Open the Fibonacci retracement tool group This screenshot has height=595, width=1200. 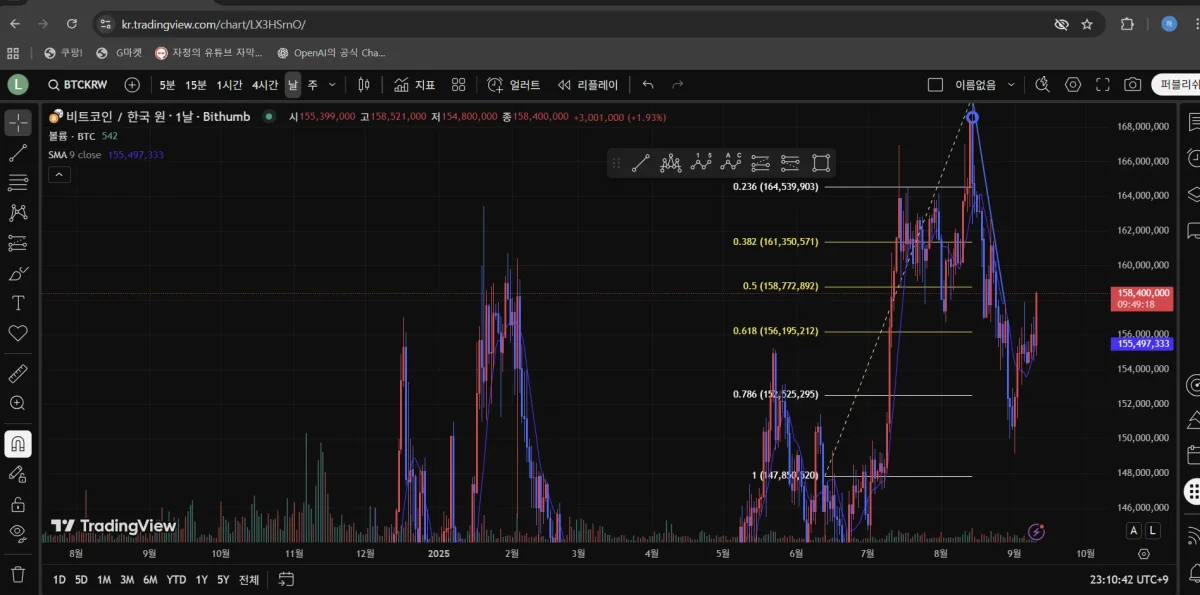pyautogui.click(x=18, y=183)
